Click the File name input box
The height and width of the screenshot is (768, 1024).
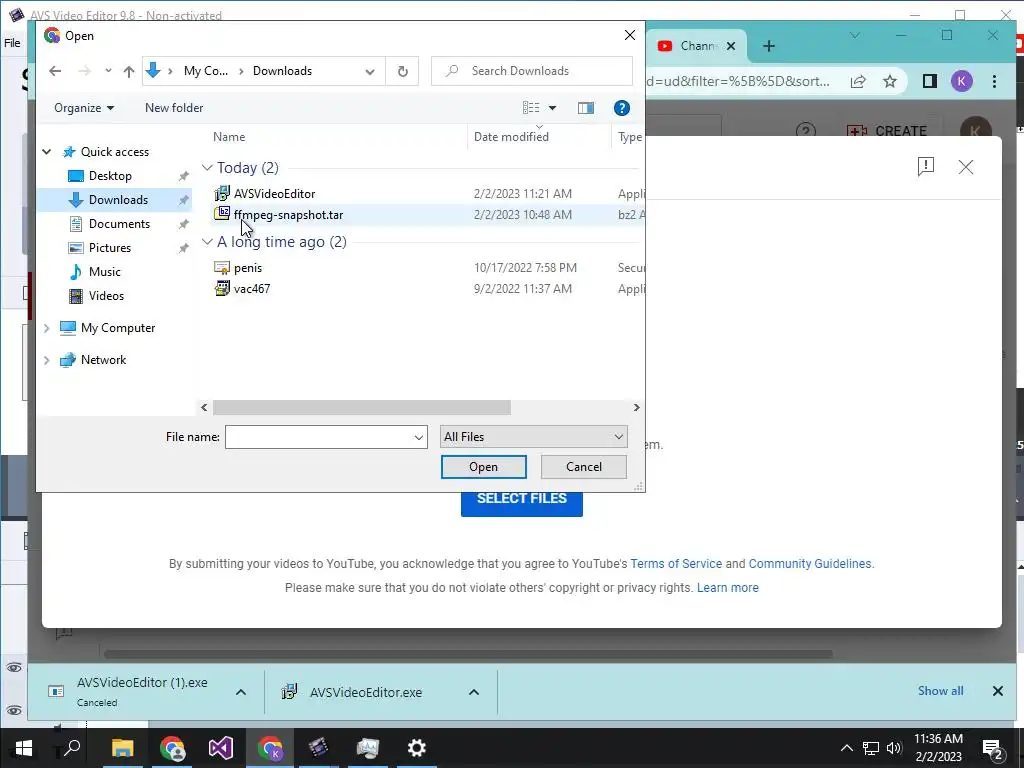pos(318,437)
